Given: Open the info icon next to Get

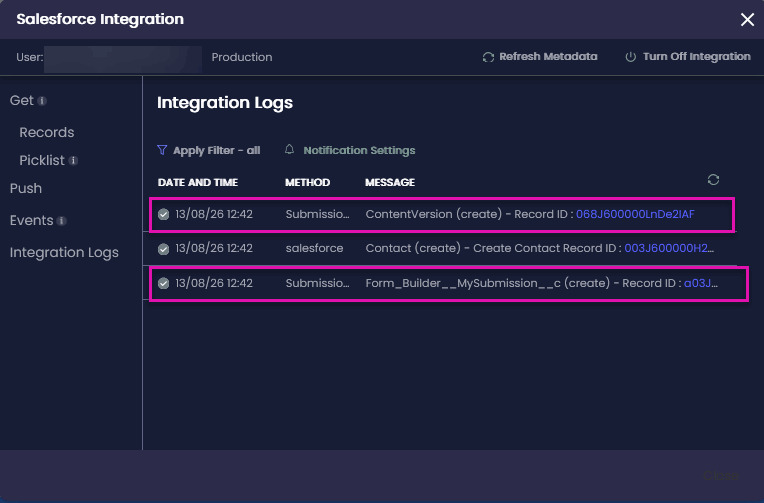Looking at the screenshot, I should click(42, 101).
